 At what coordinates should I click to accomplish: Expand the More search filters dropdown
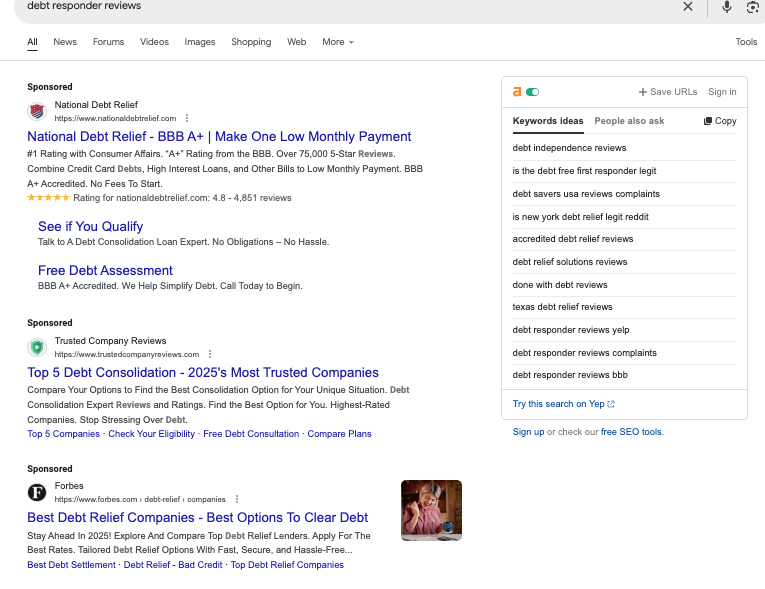[337, 42]
